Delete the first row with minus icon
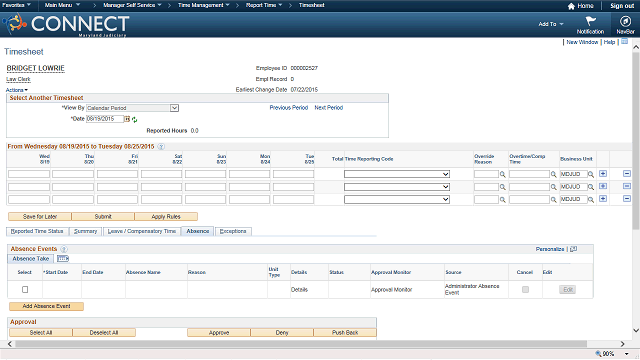 coord(627,174)
